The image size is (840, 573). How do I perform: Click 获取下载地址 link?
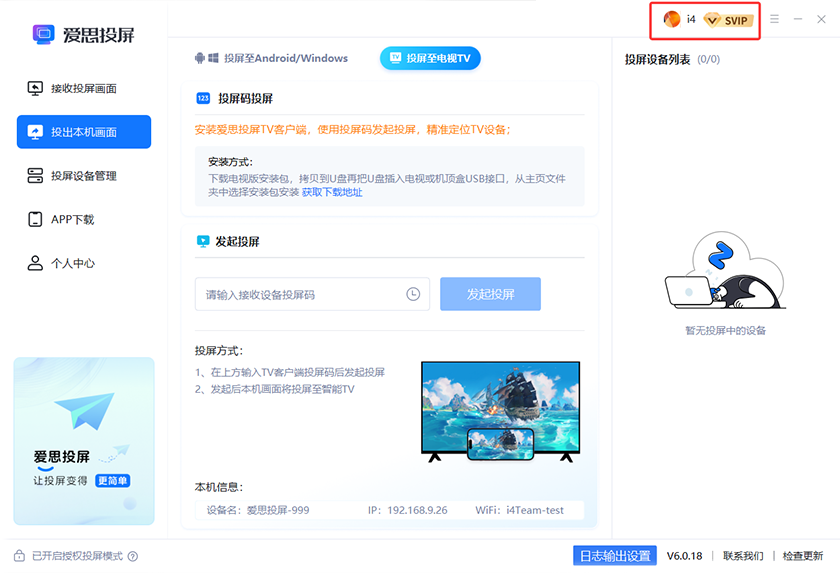332,192
